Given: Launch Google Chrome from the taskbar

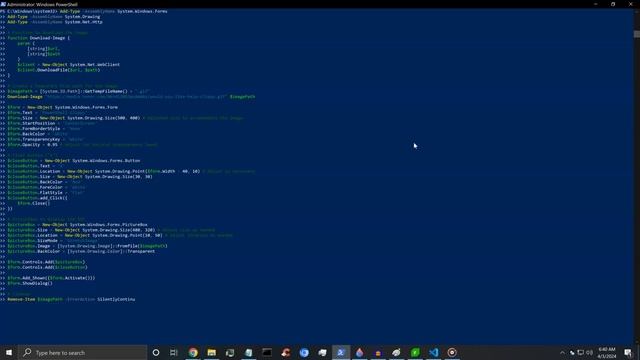Looking at the screenshot, I should (x=193, y=352).
